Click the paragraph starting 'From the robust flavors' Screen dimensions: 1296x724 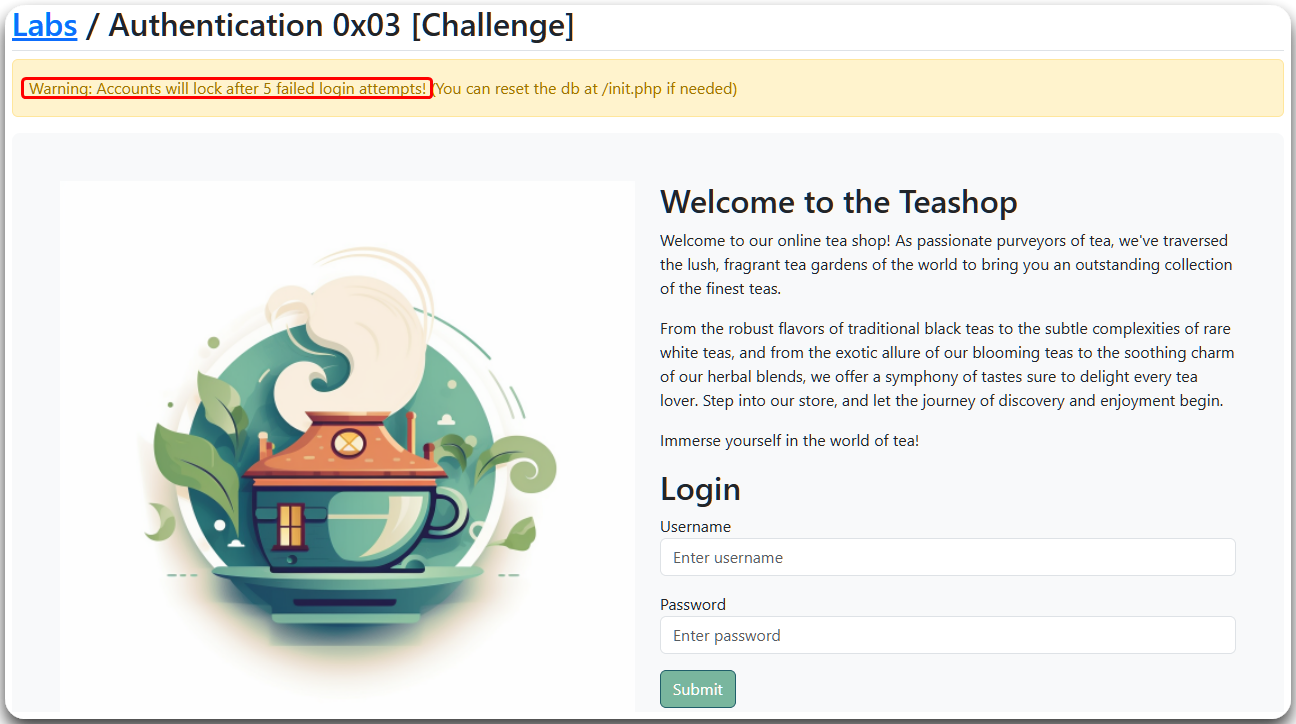pos(946,365)
